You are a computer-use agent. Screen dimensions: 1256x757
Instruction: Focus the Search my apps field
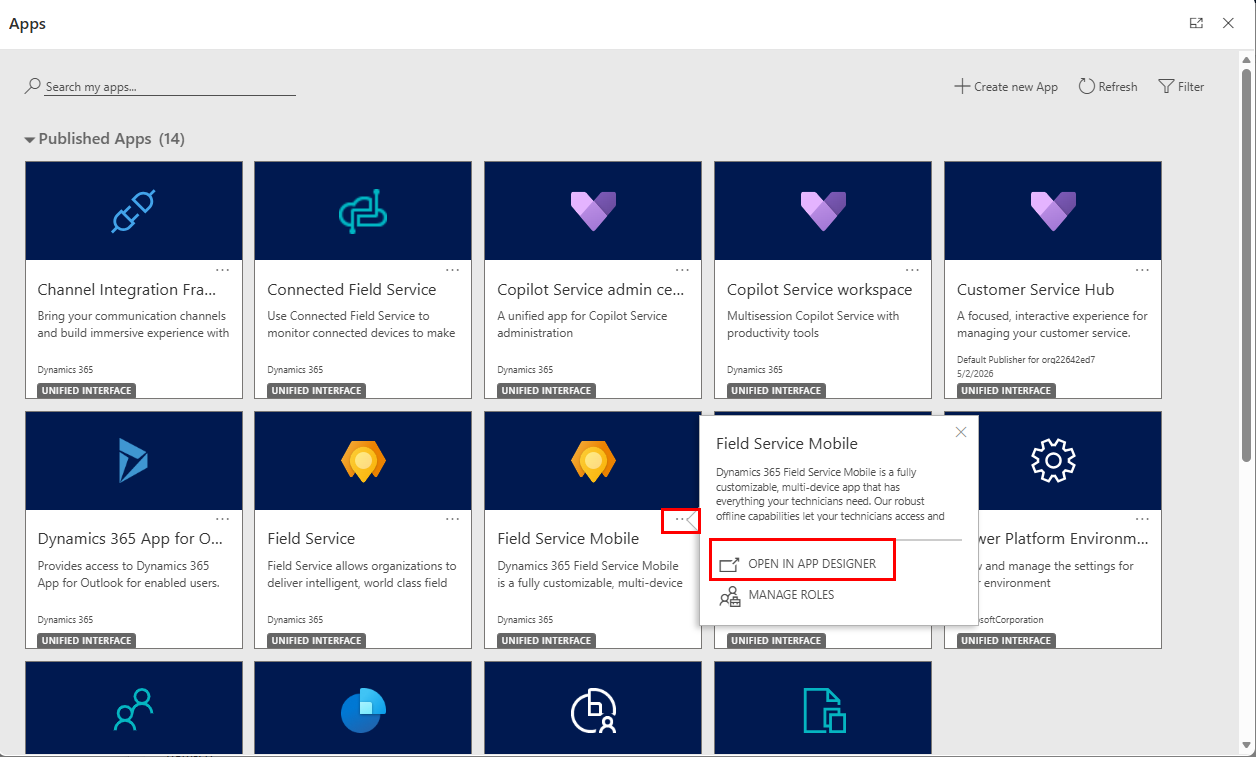pyautogui.click(x=170, y=87)
